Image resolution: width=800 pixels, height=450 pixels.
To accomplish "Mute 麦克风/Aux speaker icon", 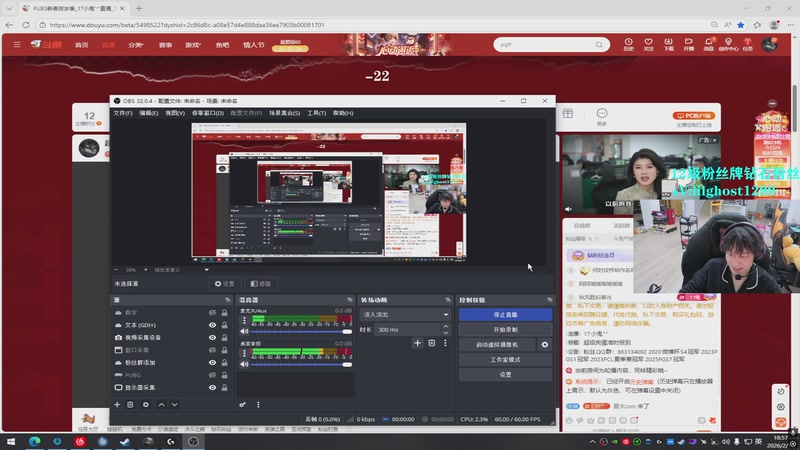I will point(244,332).
